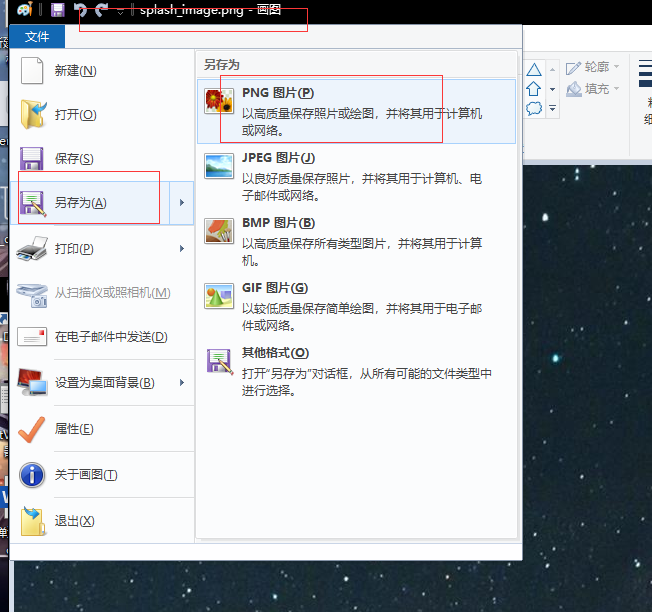Screen dimensions: 652x612
Task: Save as PNG 图片(P)
Action: point(356,111)
